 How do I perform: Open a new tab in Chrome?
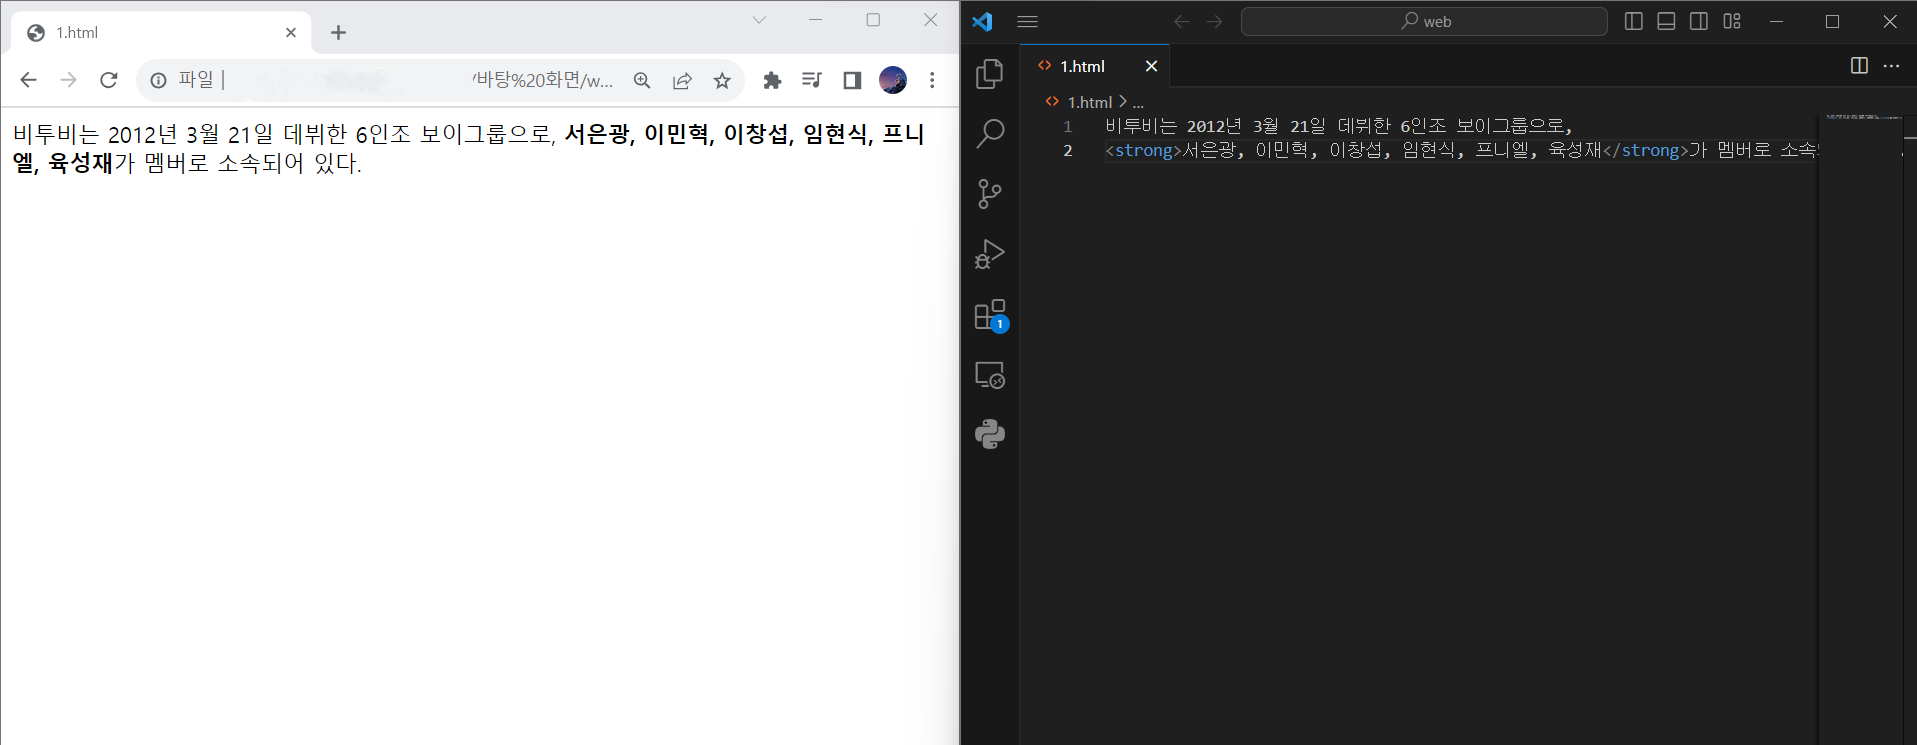(338, 33)
